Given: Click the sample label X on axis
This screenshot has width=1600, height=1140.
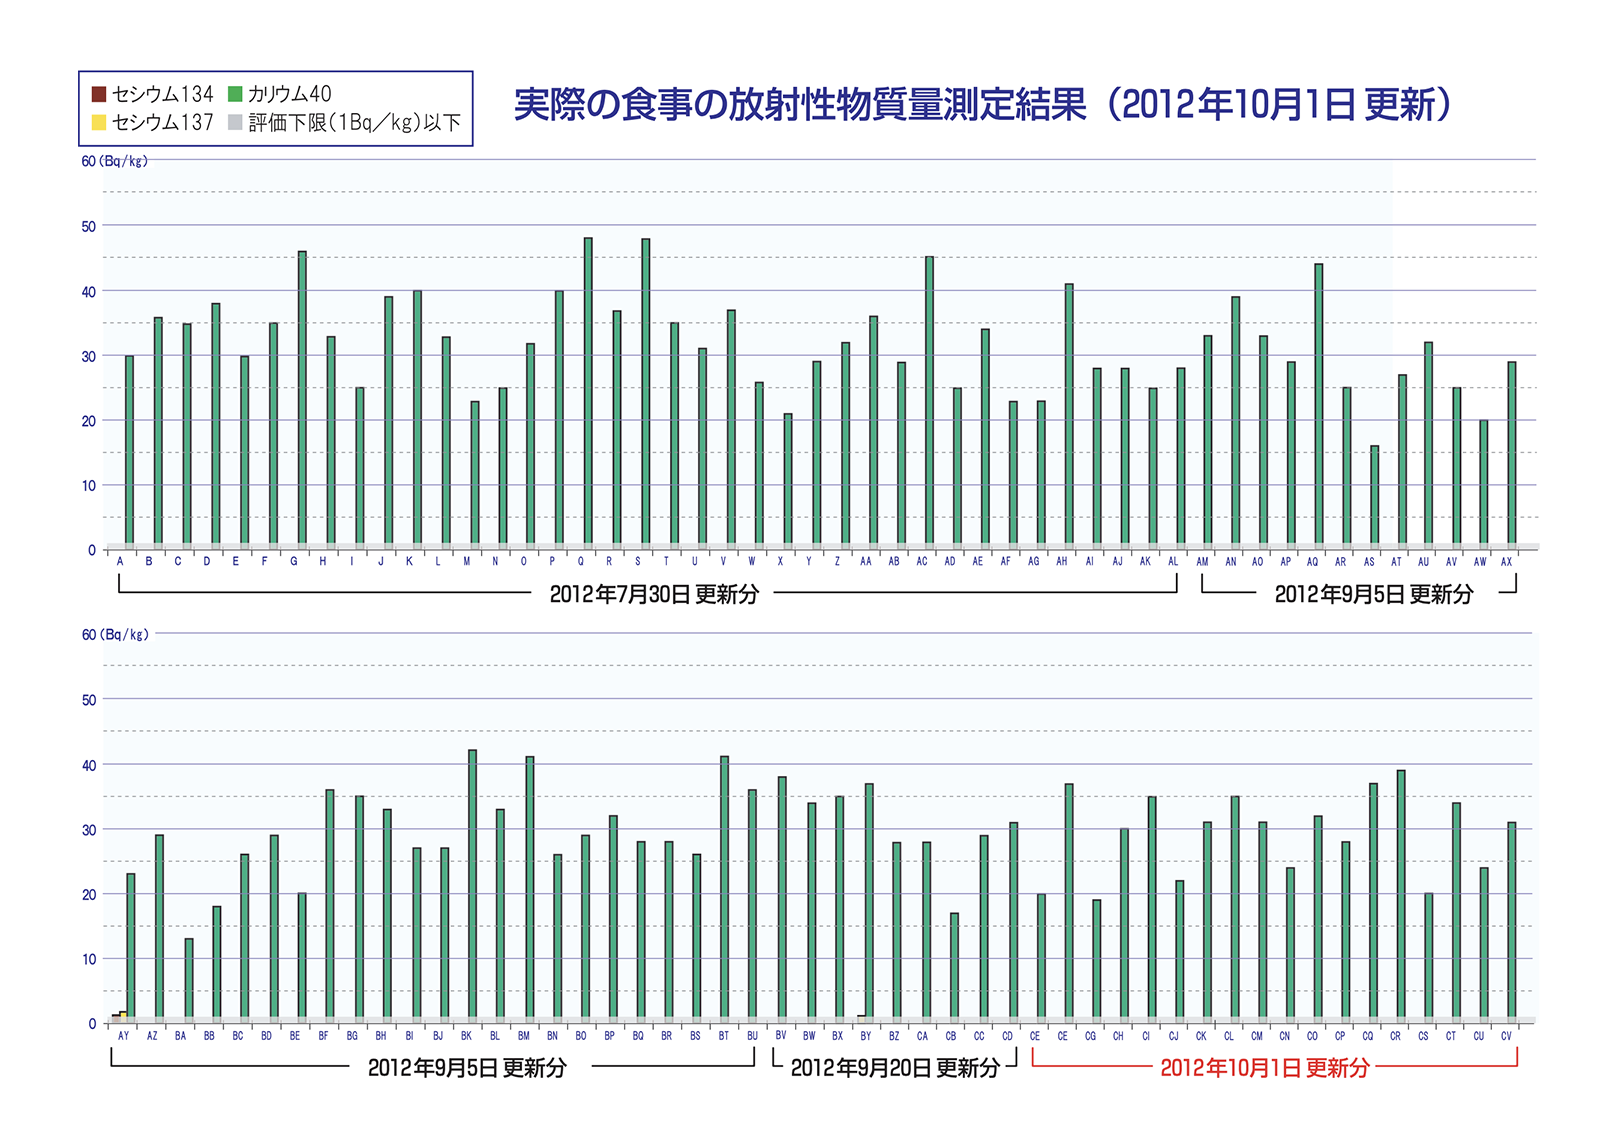Looking at the screenshot, I should click(x=781, y=562).
